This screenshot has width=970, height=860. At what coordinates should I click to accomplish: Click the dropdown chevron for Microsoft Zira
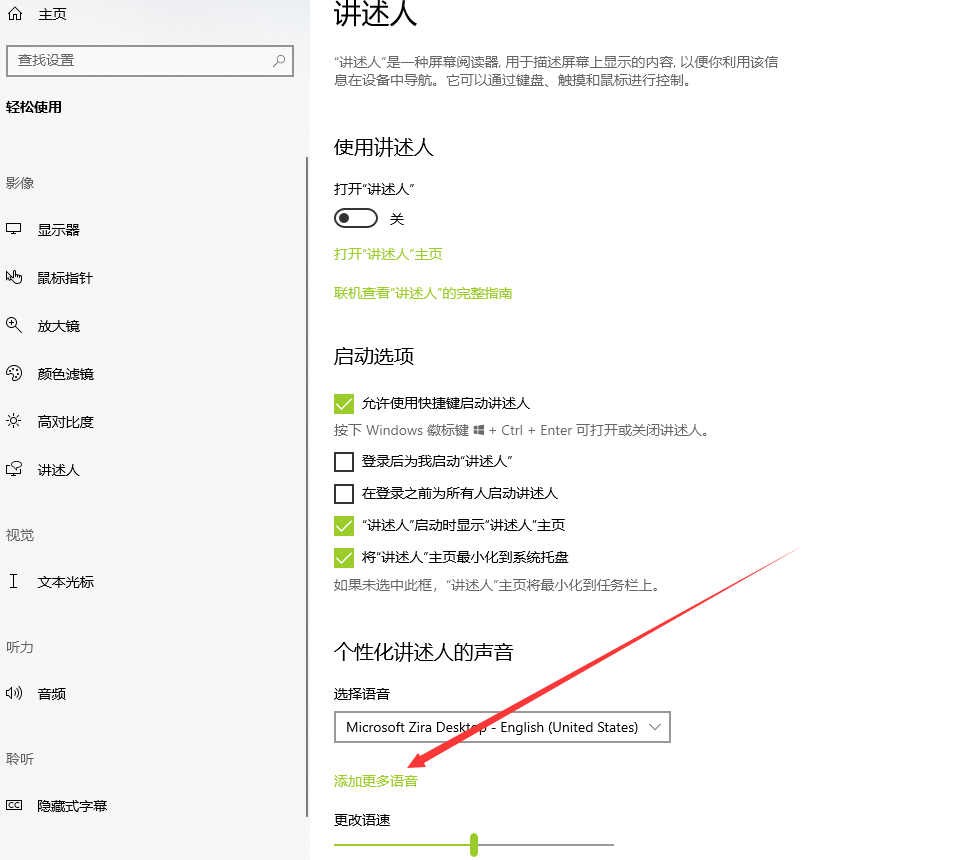tap(655, 727)
